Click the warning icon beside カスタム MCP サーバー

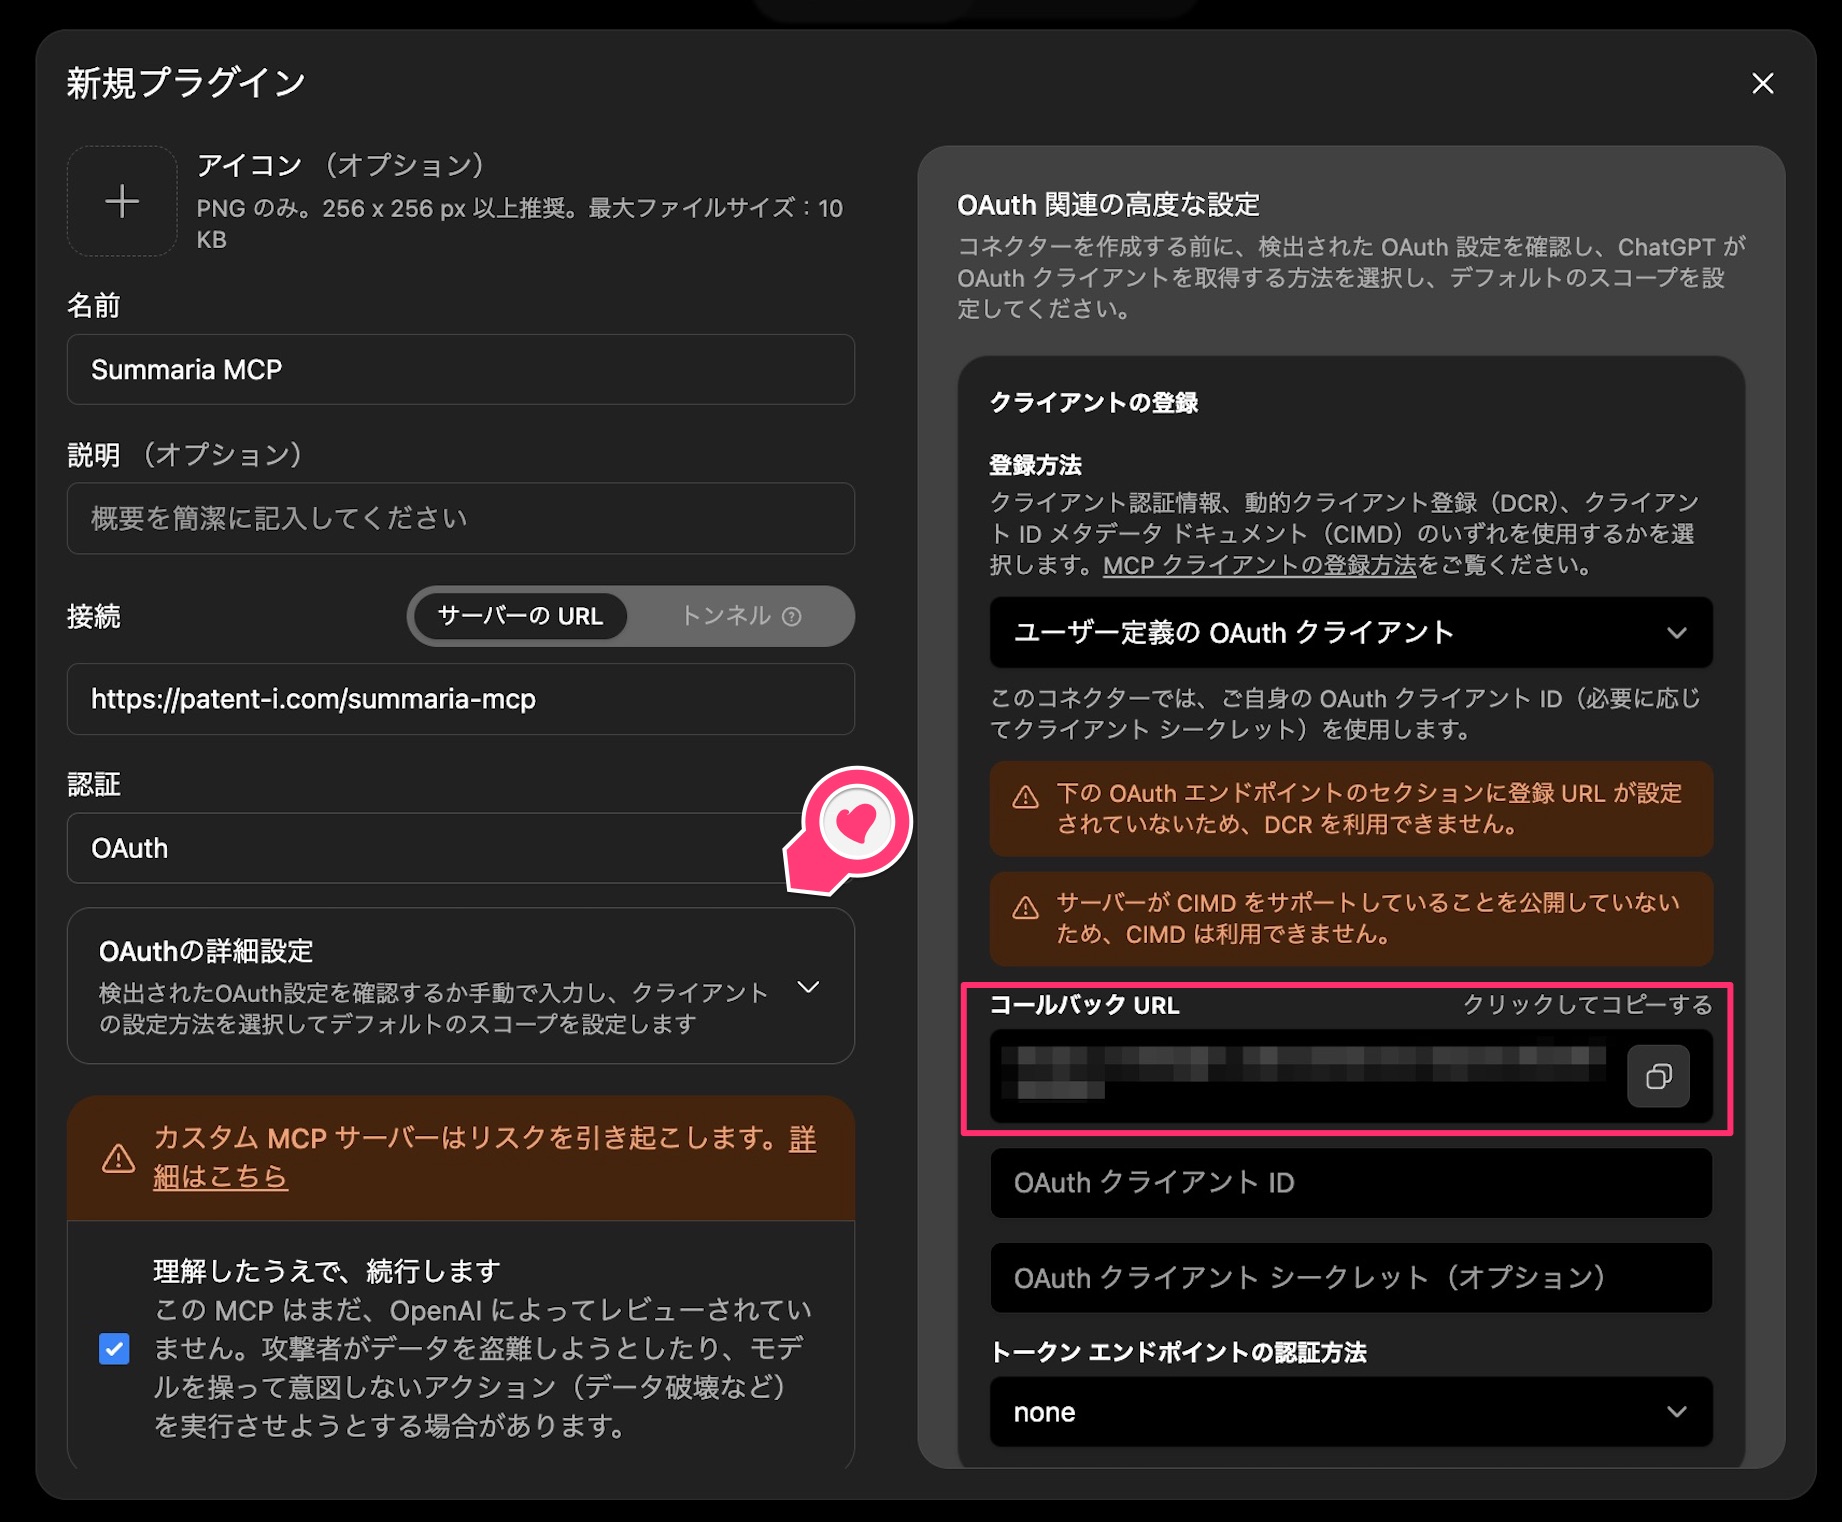[x=119, y=1158]
